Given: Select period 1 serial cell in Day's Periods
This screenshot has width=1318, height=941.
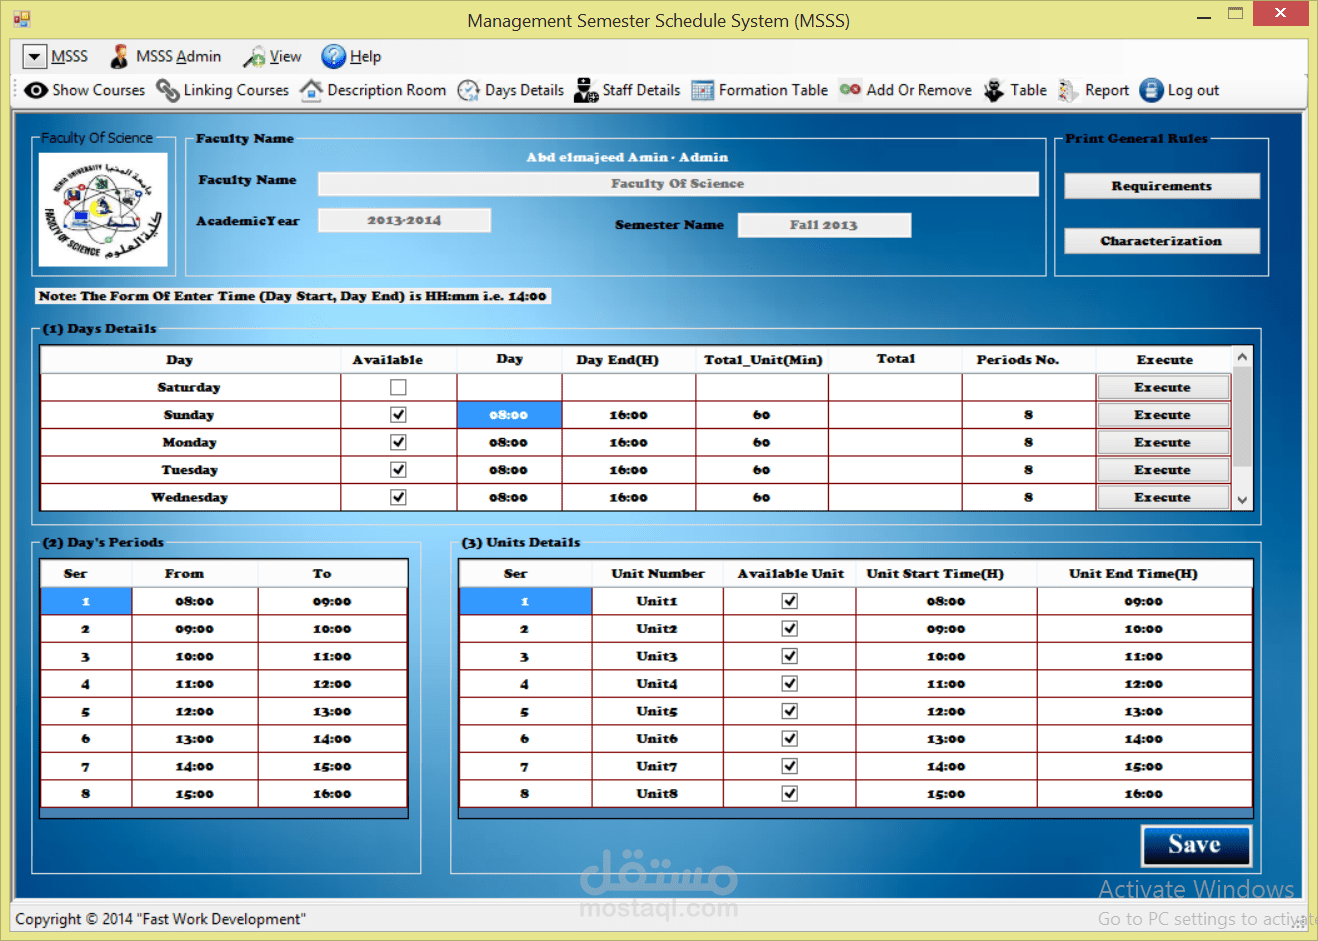Looking at the screenshot, I should tap(86, 601).
